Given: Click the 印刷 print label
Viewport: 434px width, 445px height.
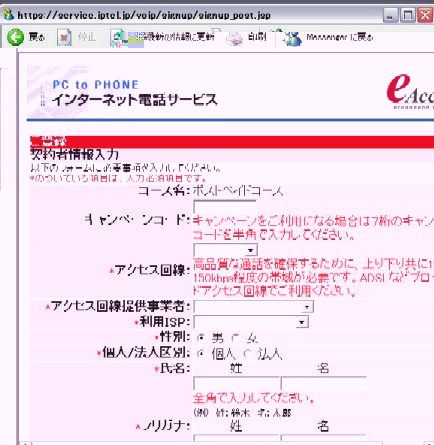Looking at the screenshot, I should 257,37.
